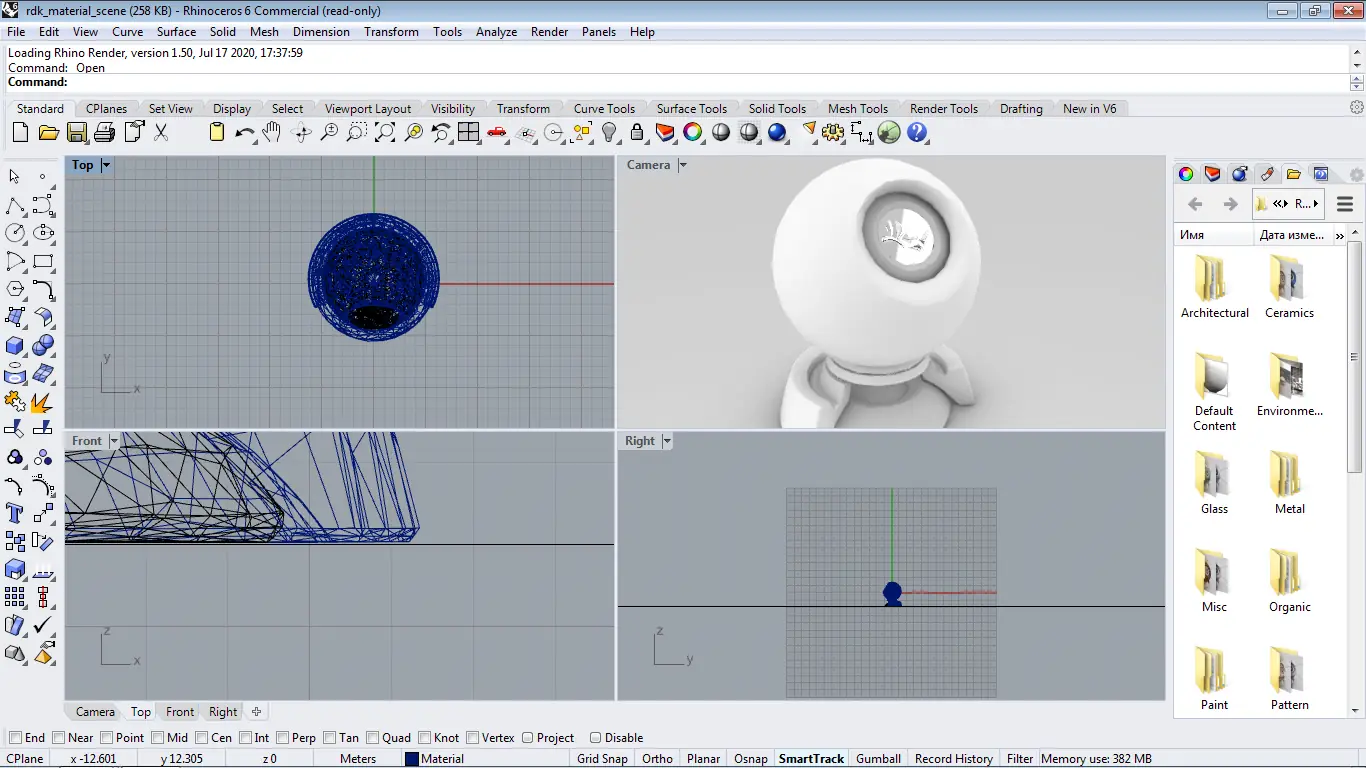Click the light bulb Hide icon
The image size is (1366, 768).
[609, 132]
